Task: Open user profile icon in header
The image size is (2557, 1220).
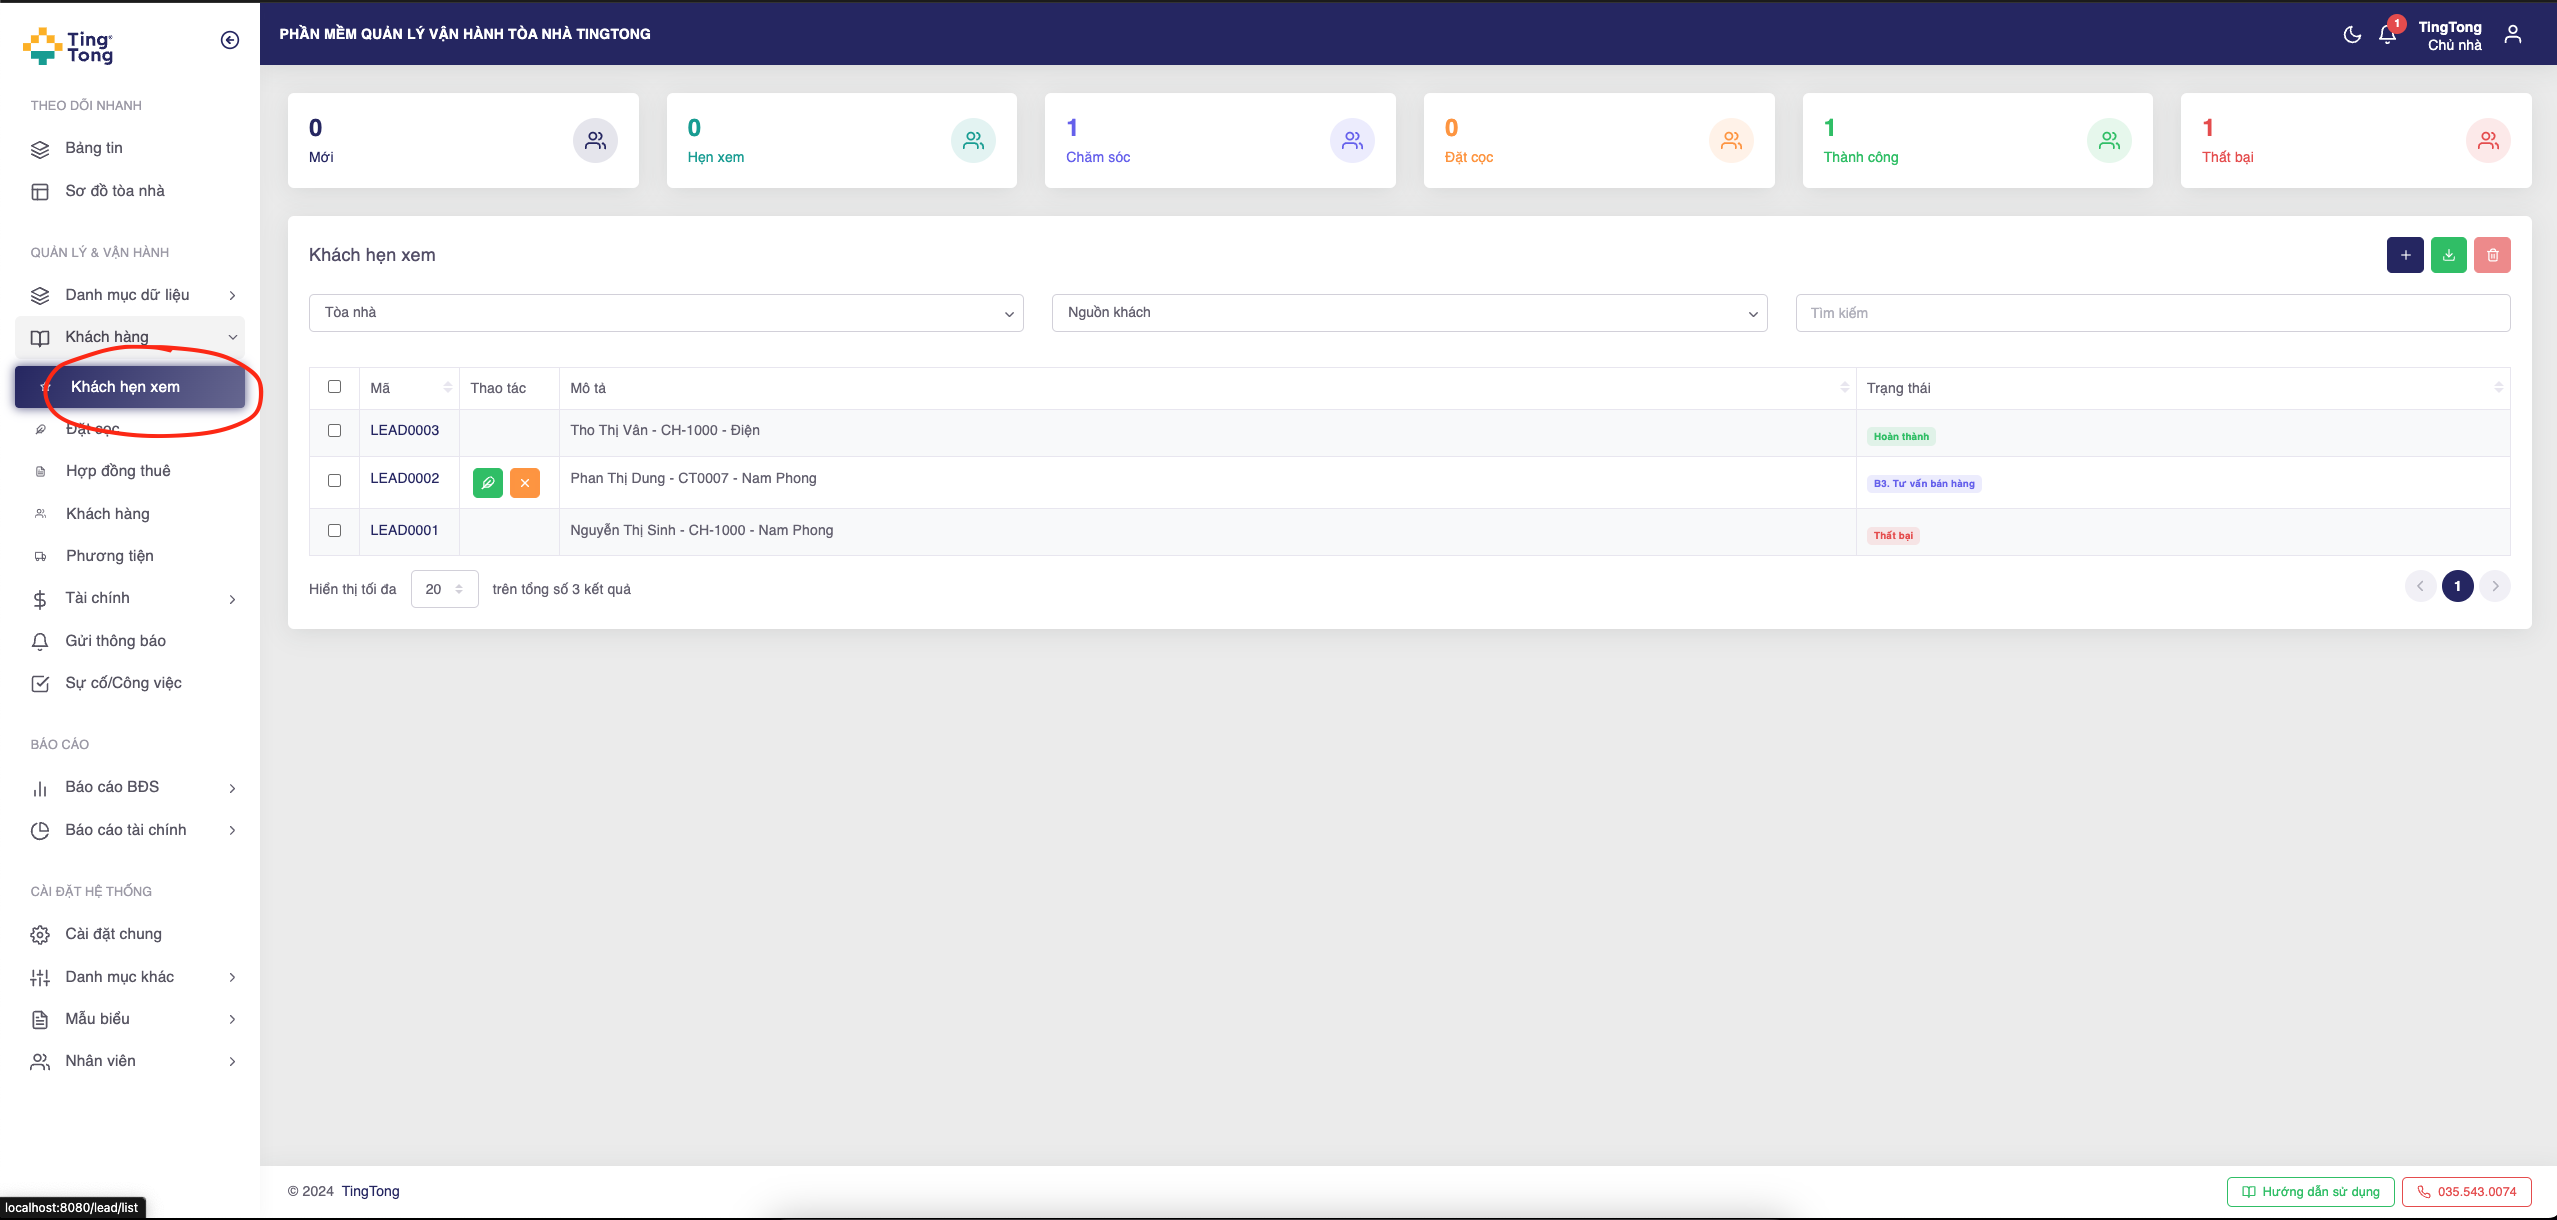Action: (2512, 35)
